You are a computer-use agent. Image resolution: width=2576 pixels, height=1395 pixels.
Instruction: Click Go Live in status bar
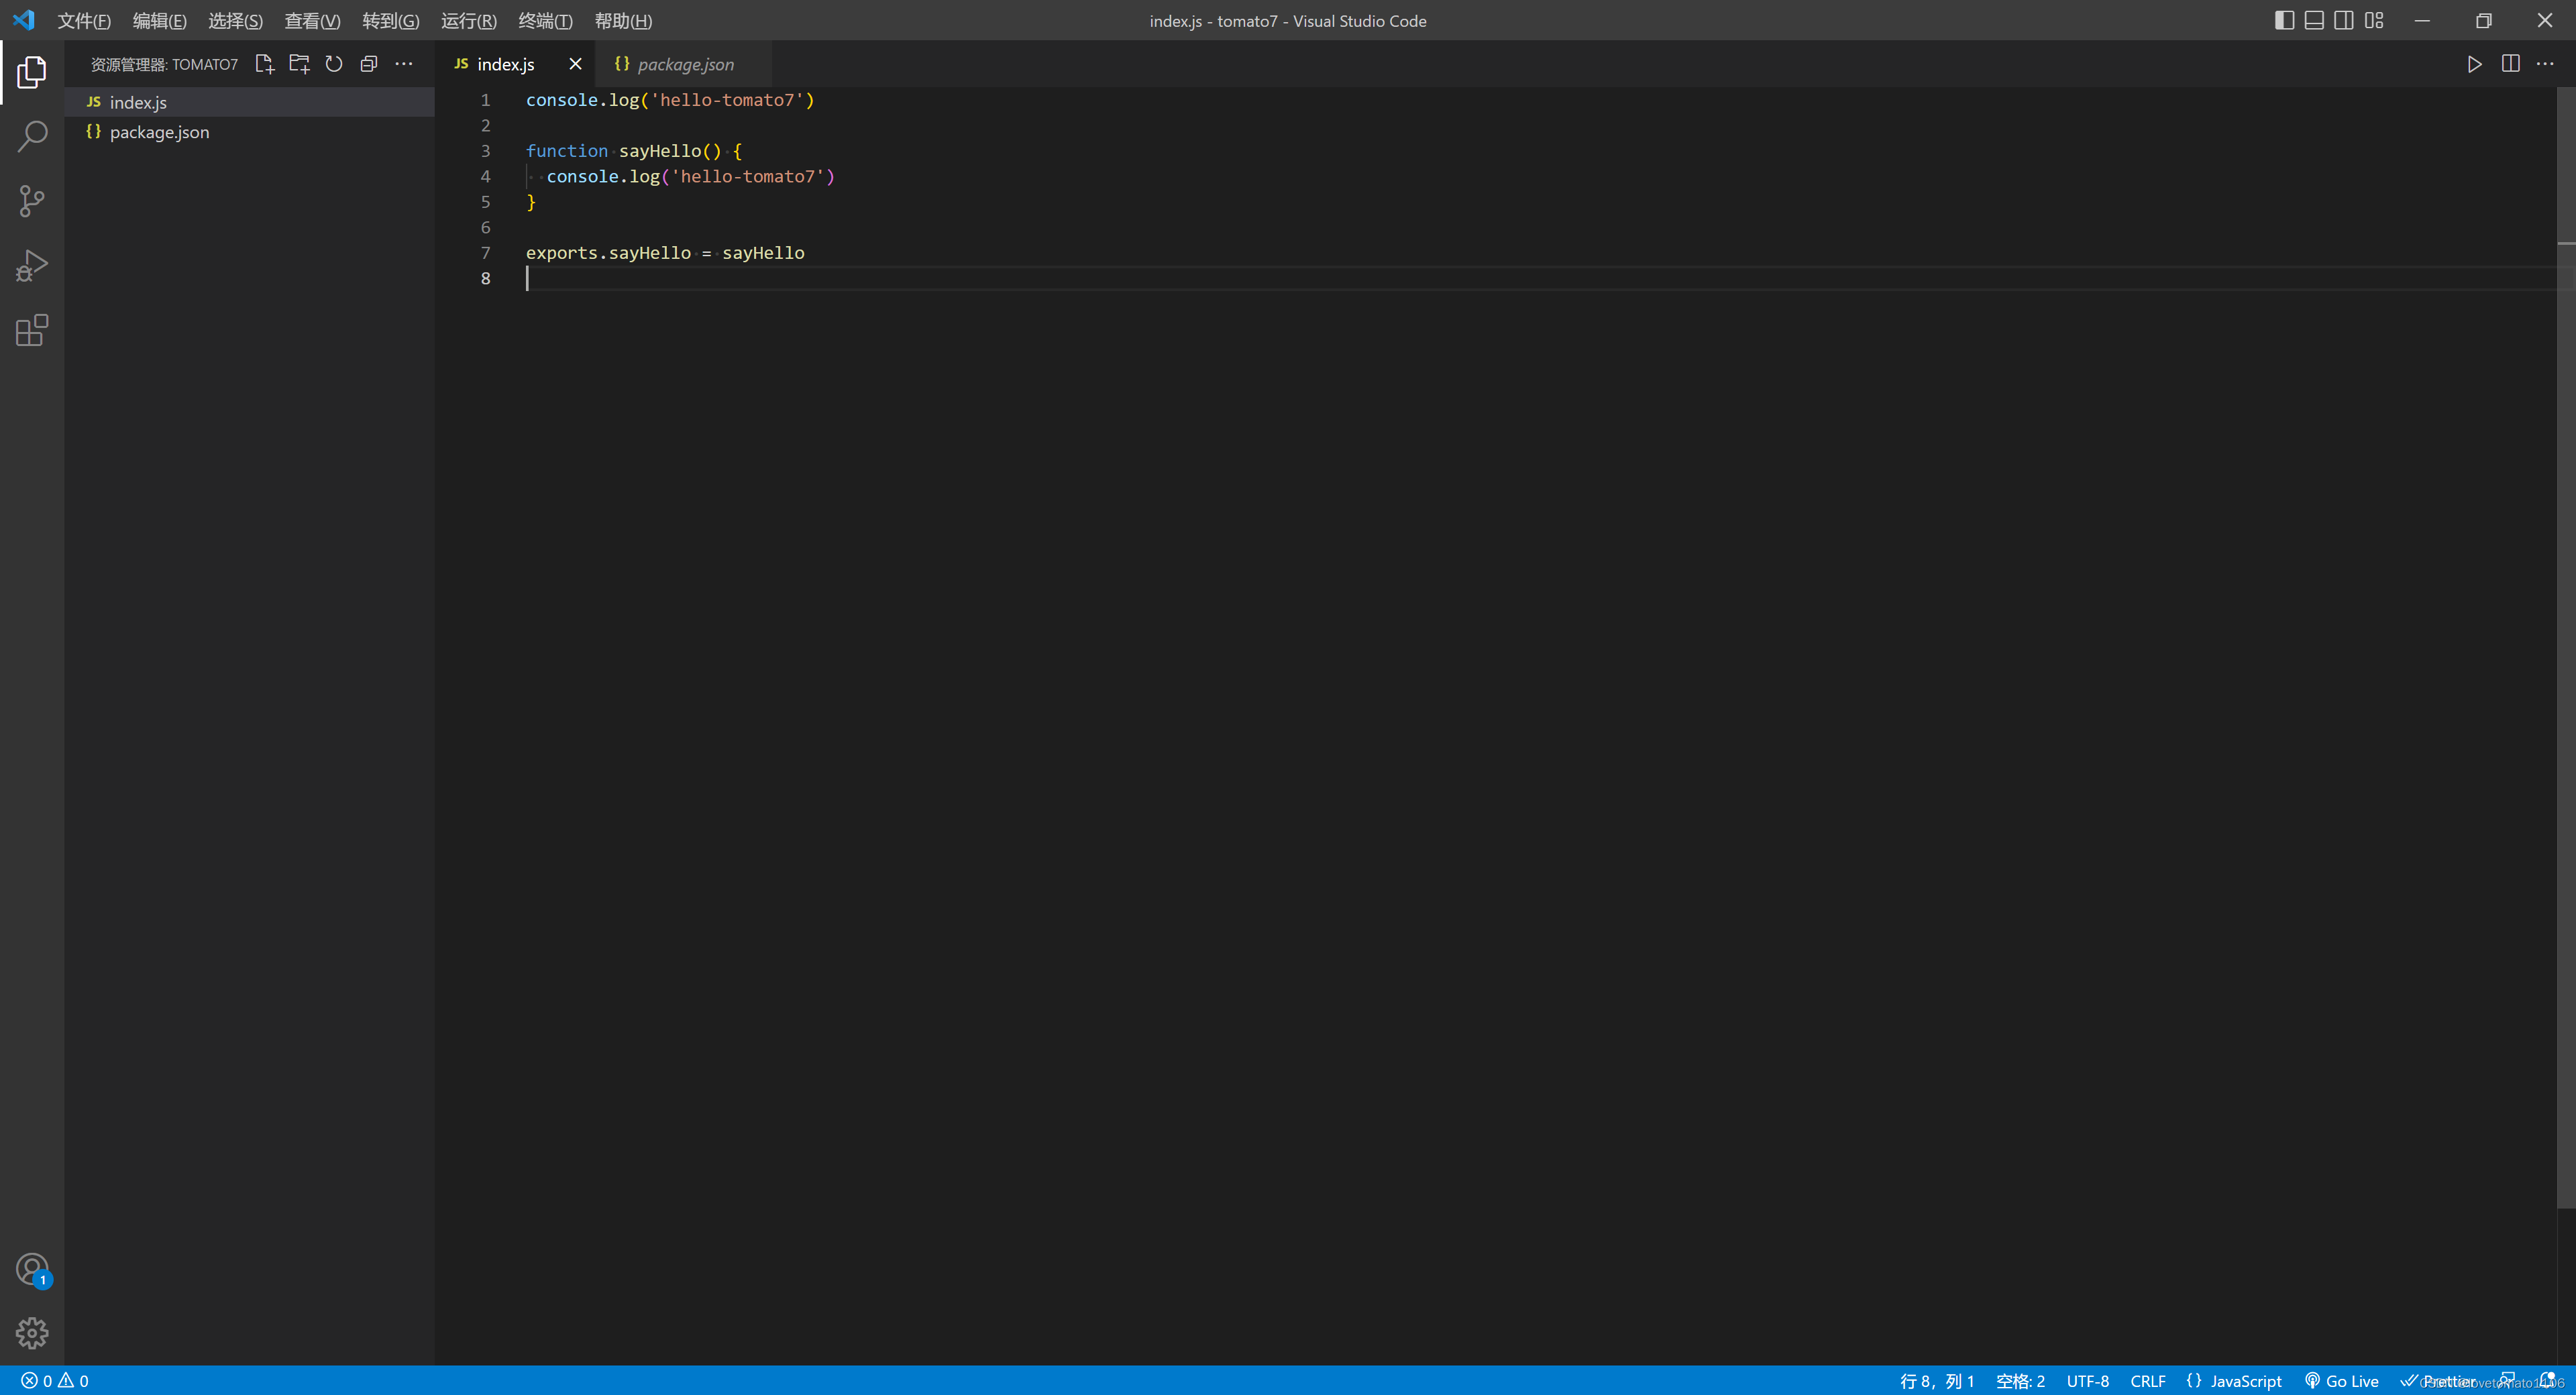(2342, 1380)
